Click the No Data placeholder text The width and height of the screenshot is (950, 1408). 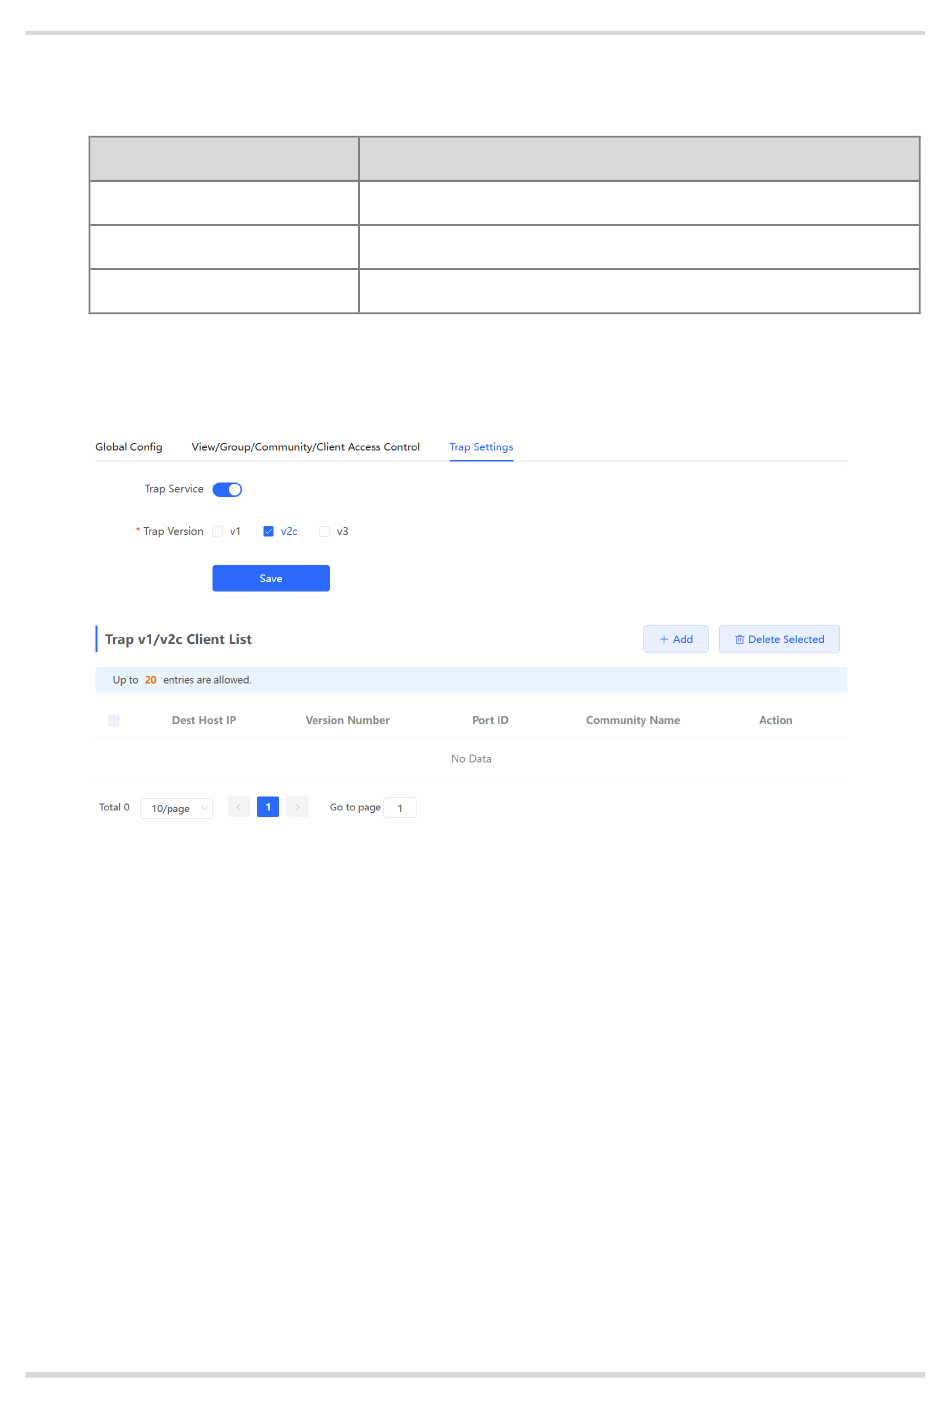pos(471,759)
